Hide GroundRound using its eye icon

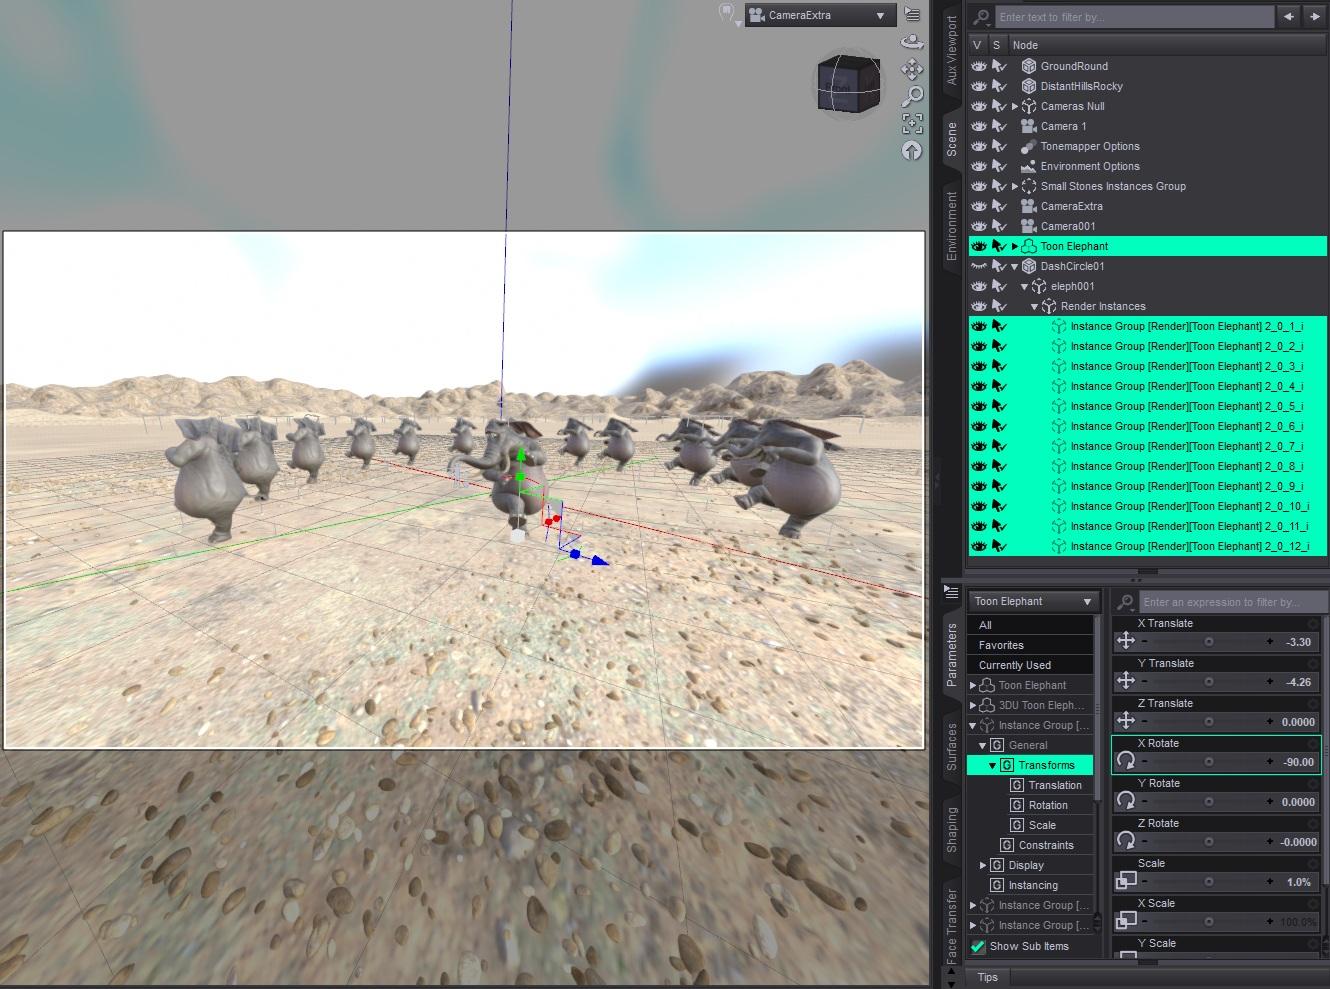point(979,66)
